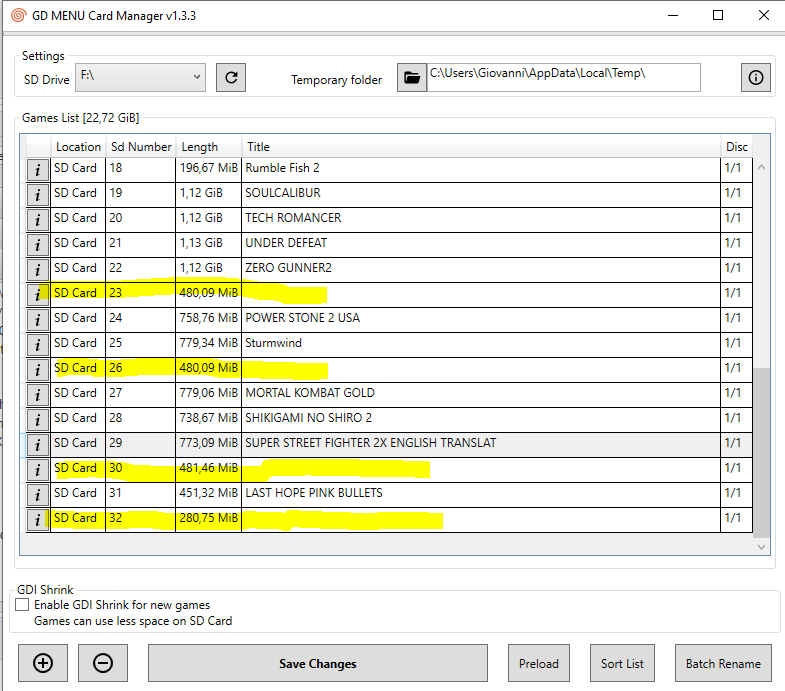Select the TECH ROMANCER title cell

point(481,220)
